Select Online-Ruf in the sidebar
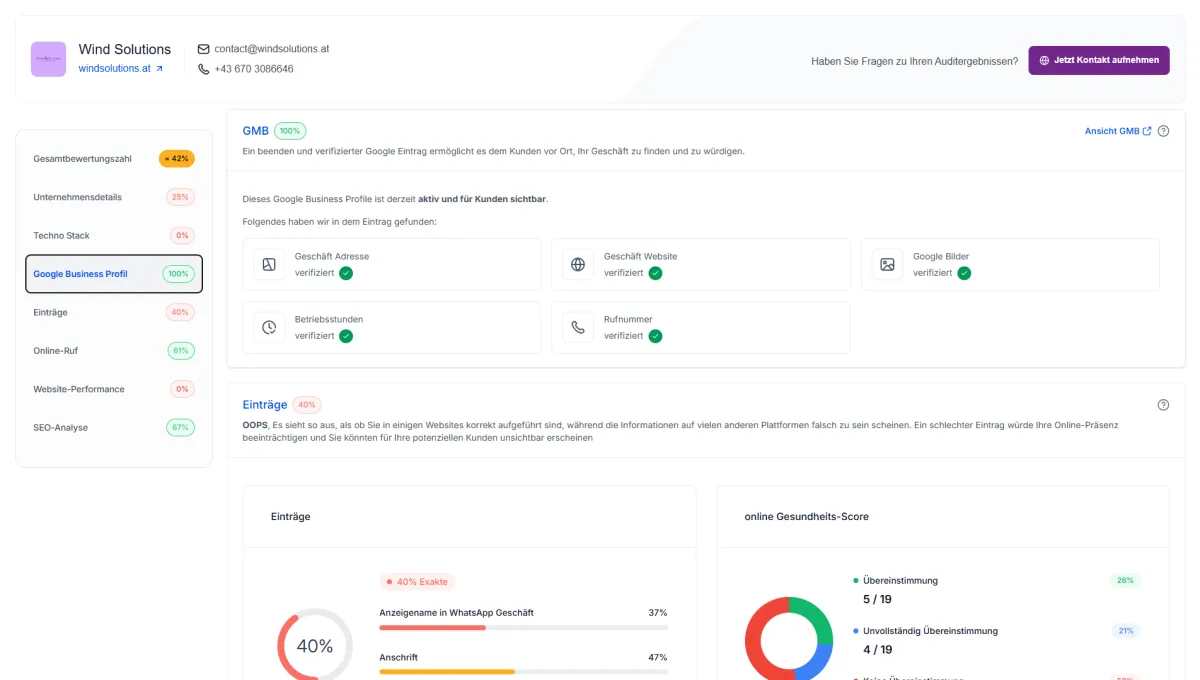This screenshot has height=680, width=1200. click(x=114, y=351)
